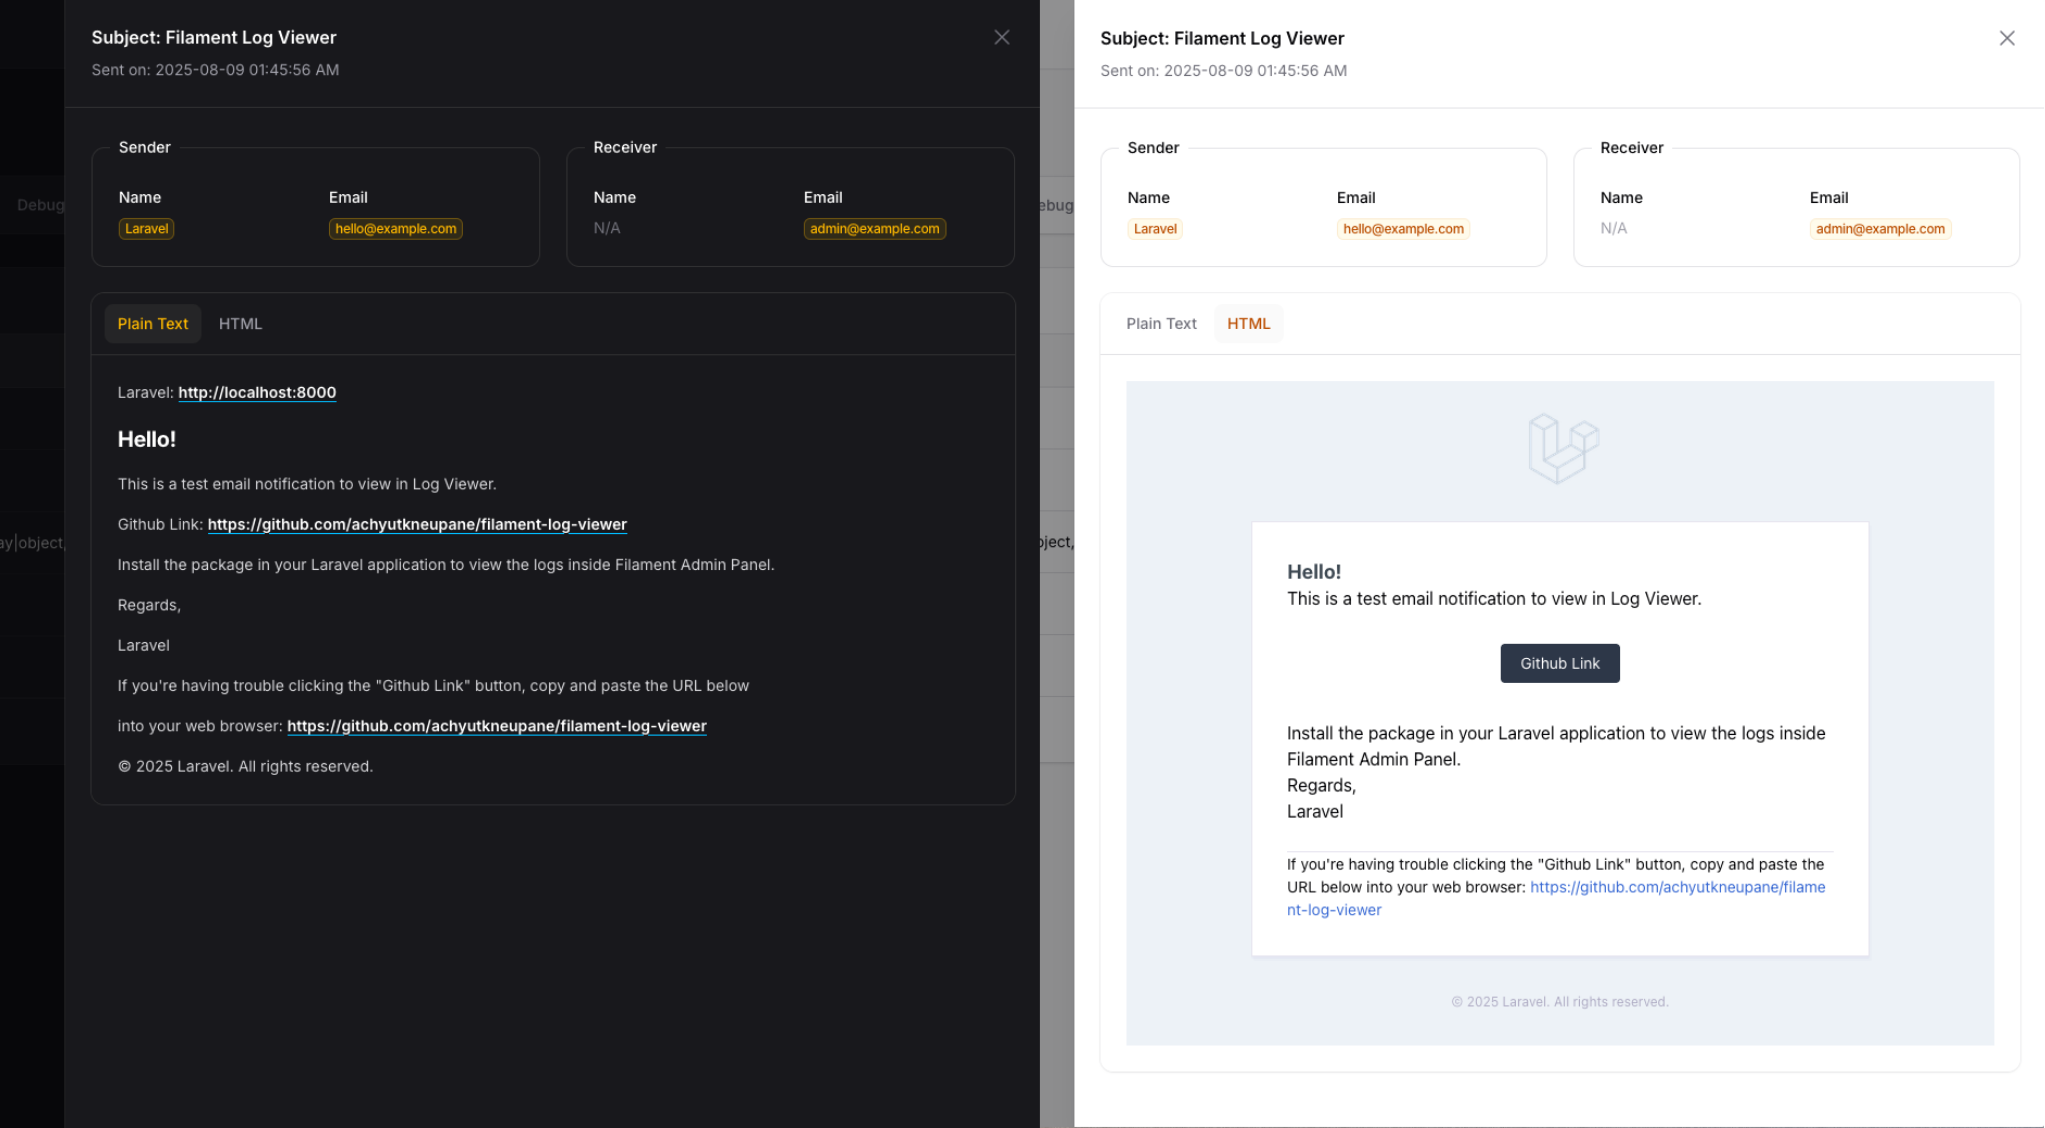Click the admin@example.com badge in the light panel
Screen dimensions: 2045x1128
1880,229
